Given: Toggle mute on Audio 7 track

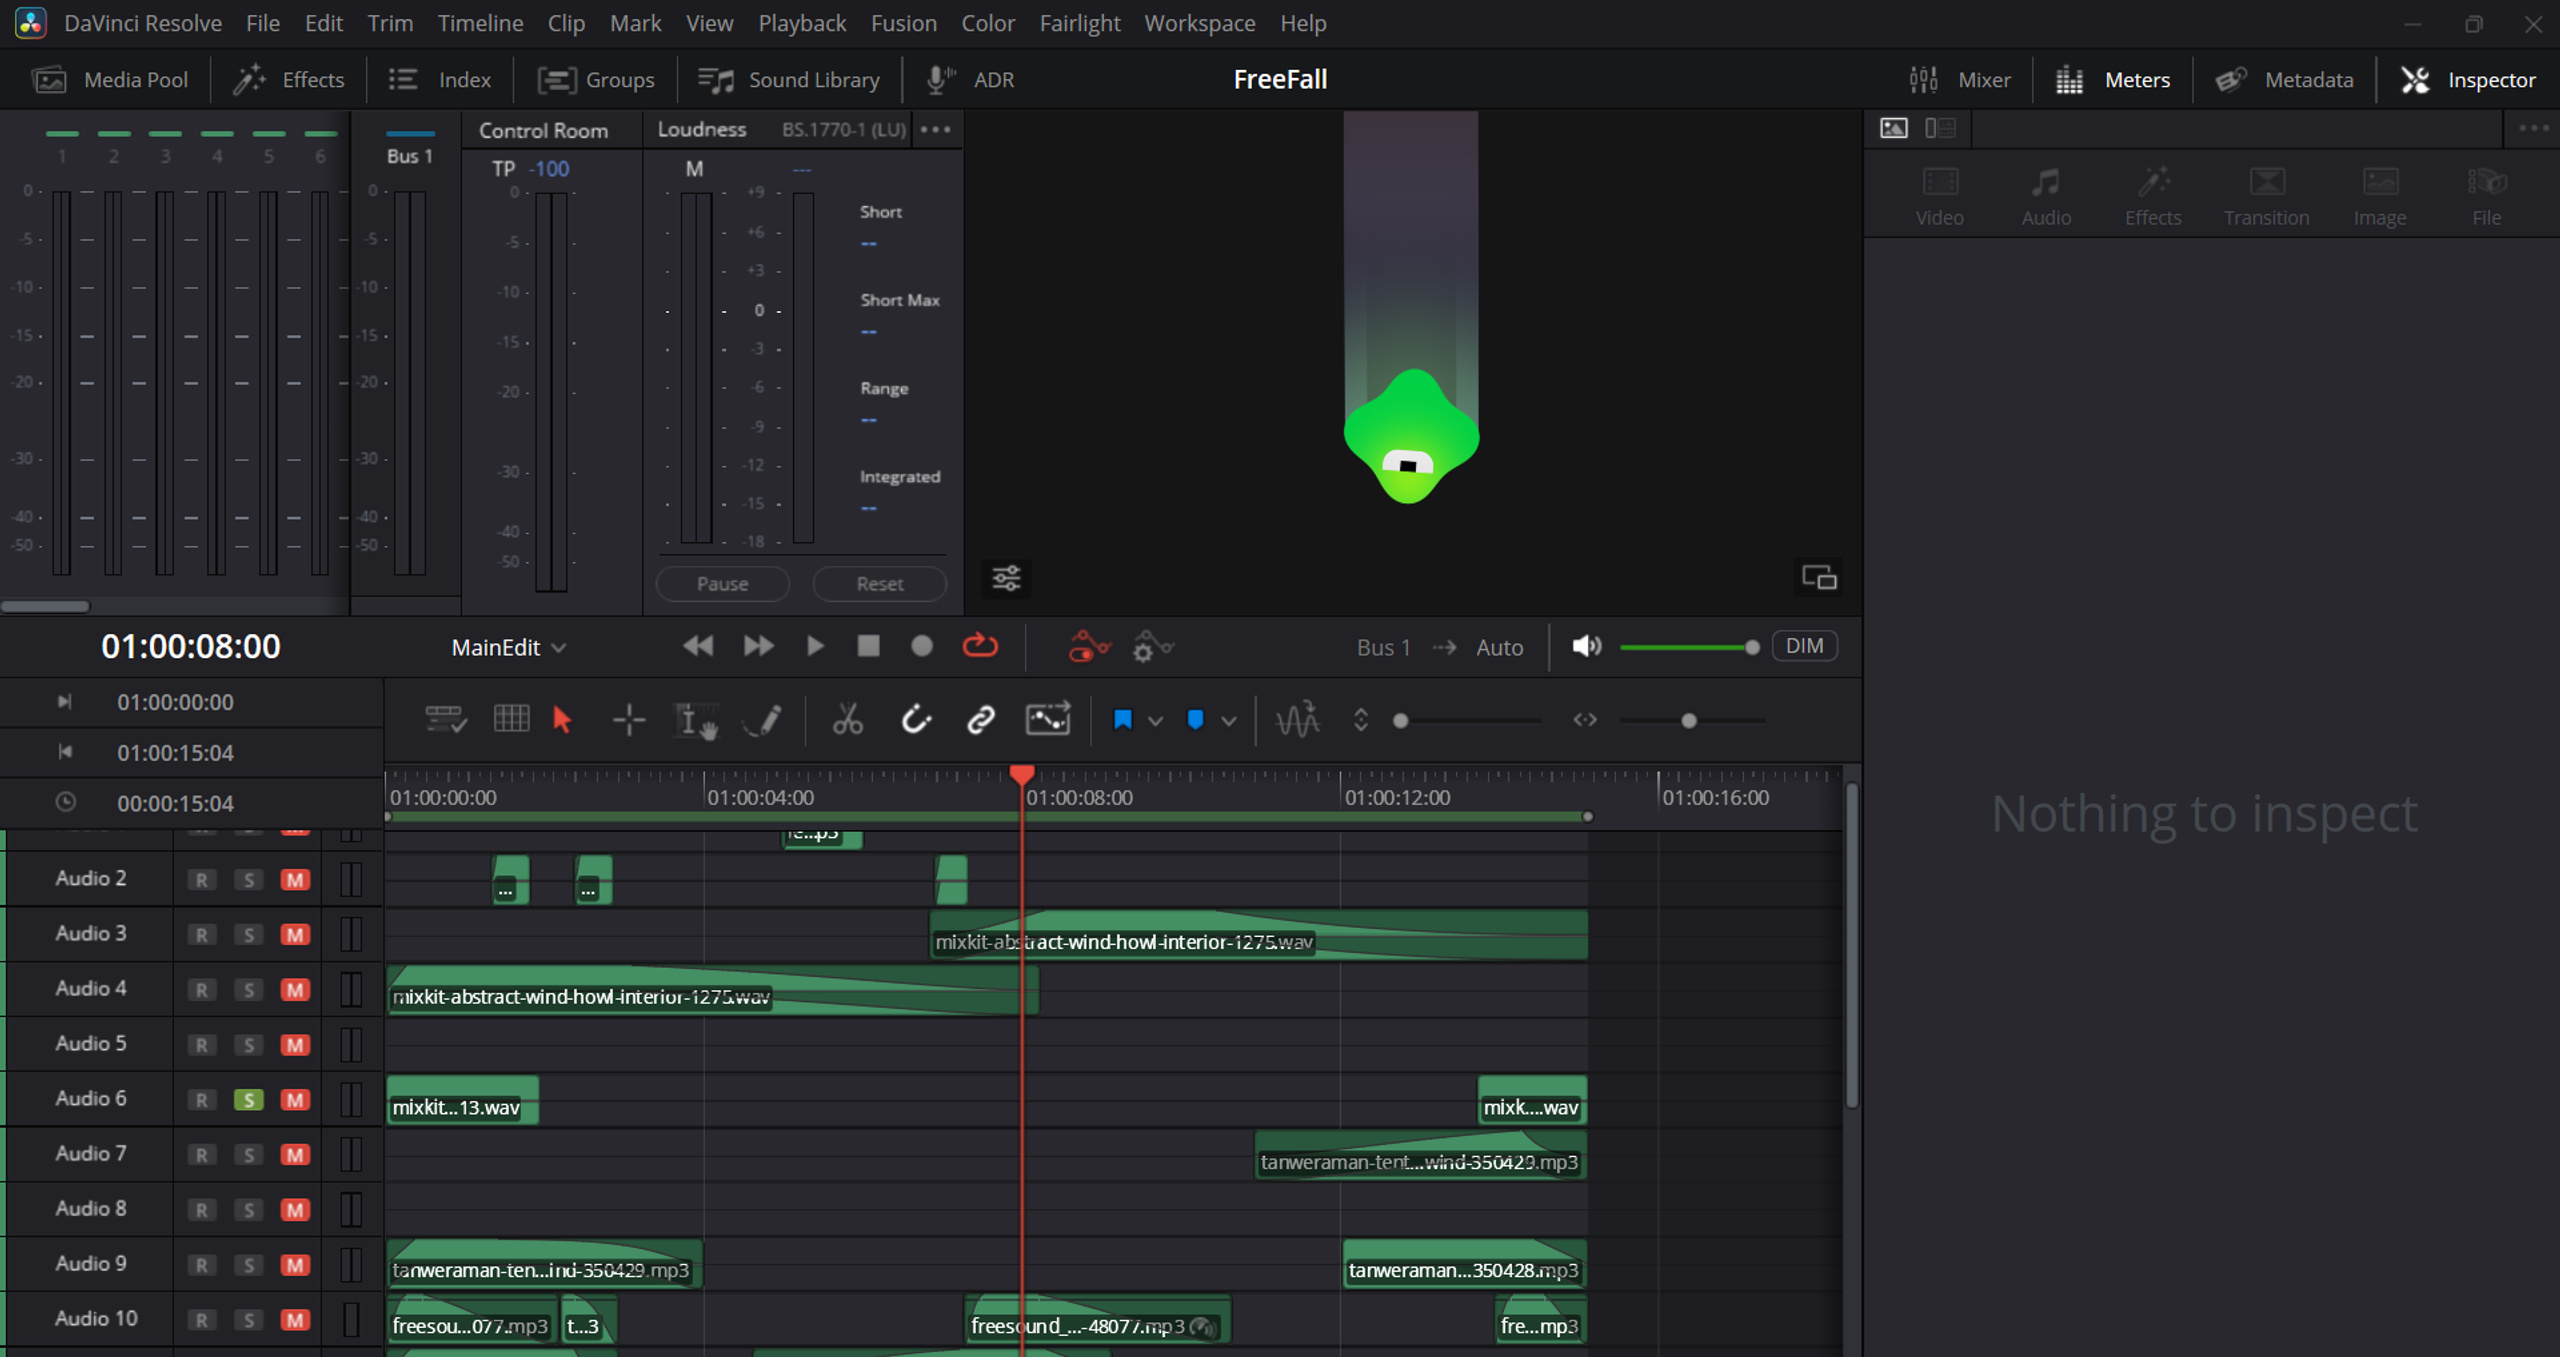Looking at the screenshot, I should point(295,1155).
